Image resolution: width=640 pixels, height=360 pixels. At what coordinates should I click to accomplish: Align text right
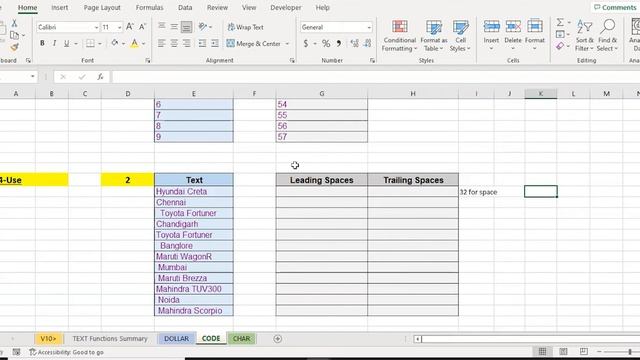pyautogui.click(x=187, y=43)
